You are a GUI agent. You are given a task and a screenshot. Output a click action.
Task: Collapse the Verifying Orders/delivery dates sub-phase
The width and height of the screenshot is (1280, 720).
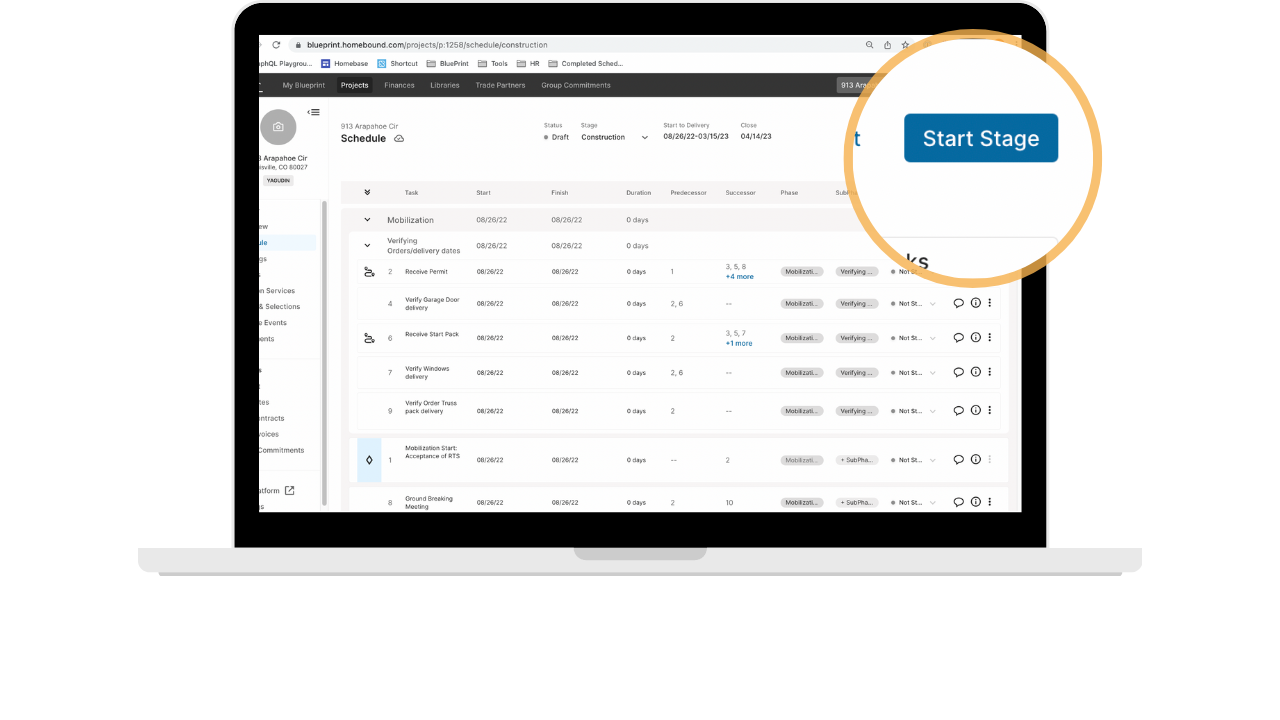(367, 245)
